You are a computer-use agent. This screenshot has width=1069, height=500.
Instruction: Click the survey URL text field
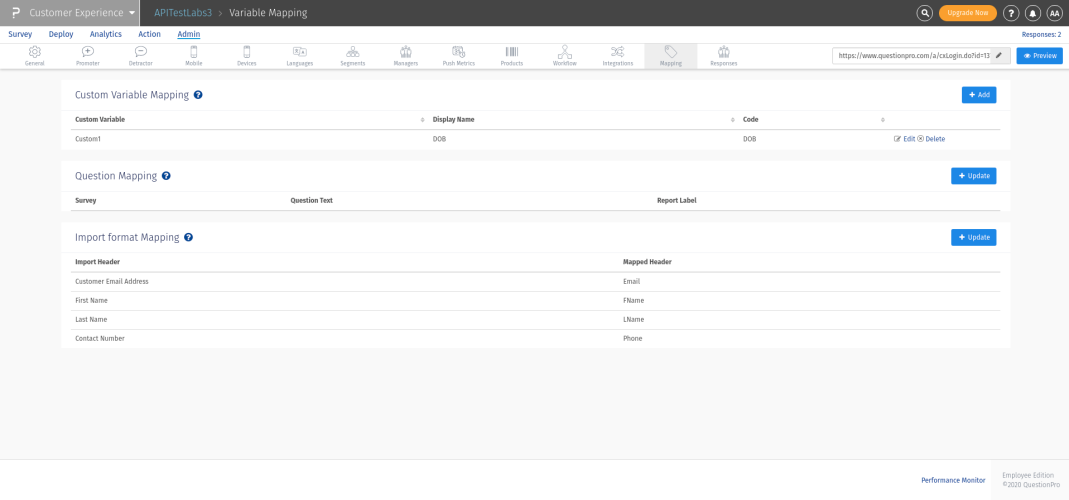pyautogui.click(x=911, y=55)
